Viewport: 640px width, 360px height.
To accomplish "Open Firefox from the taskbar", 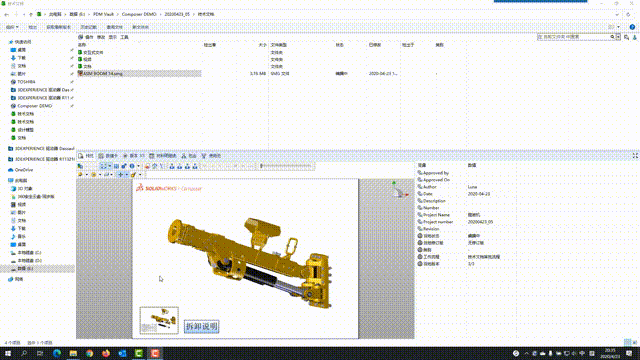I will coord(106,353).
